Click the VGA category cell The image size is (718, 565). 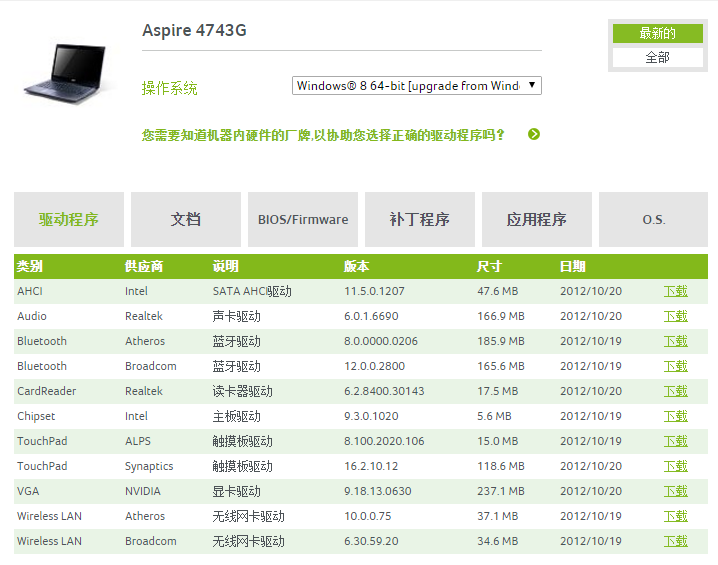[28, 491]
